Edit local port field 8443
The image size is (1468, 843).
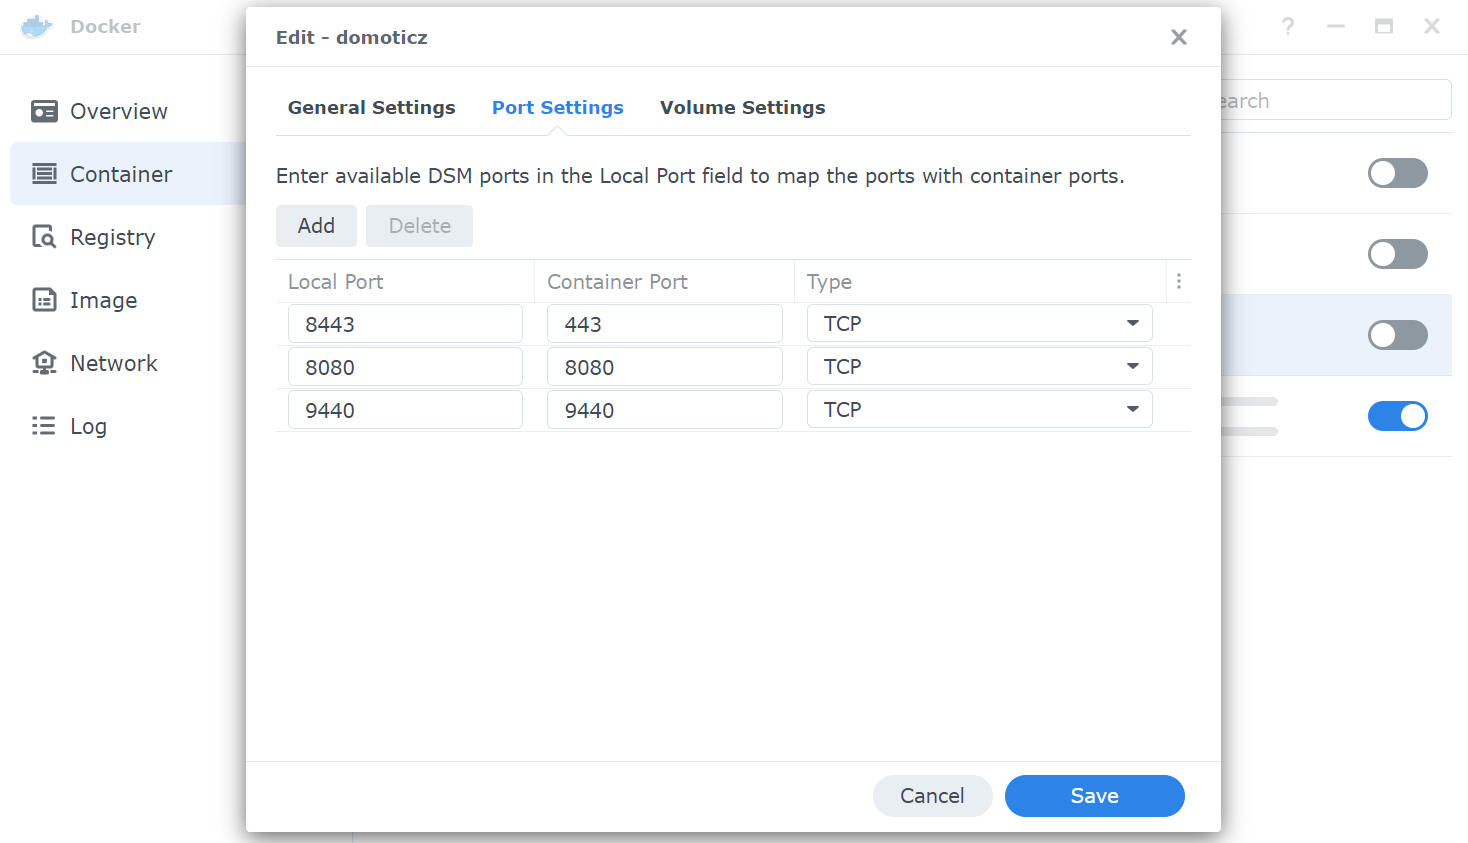point(405,324)
